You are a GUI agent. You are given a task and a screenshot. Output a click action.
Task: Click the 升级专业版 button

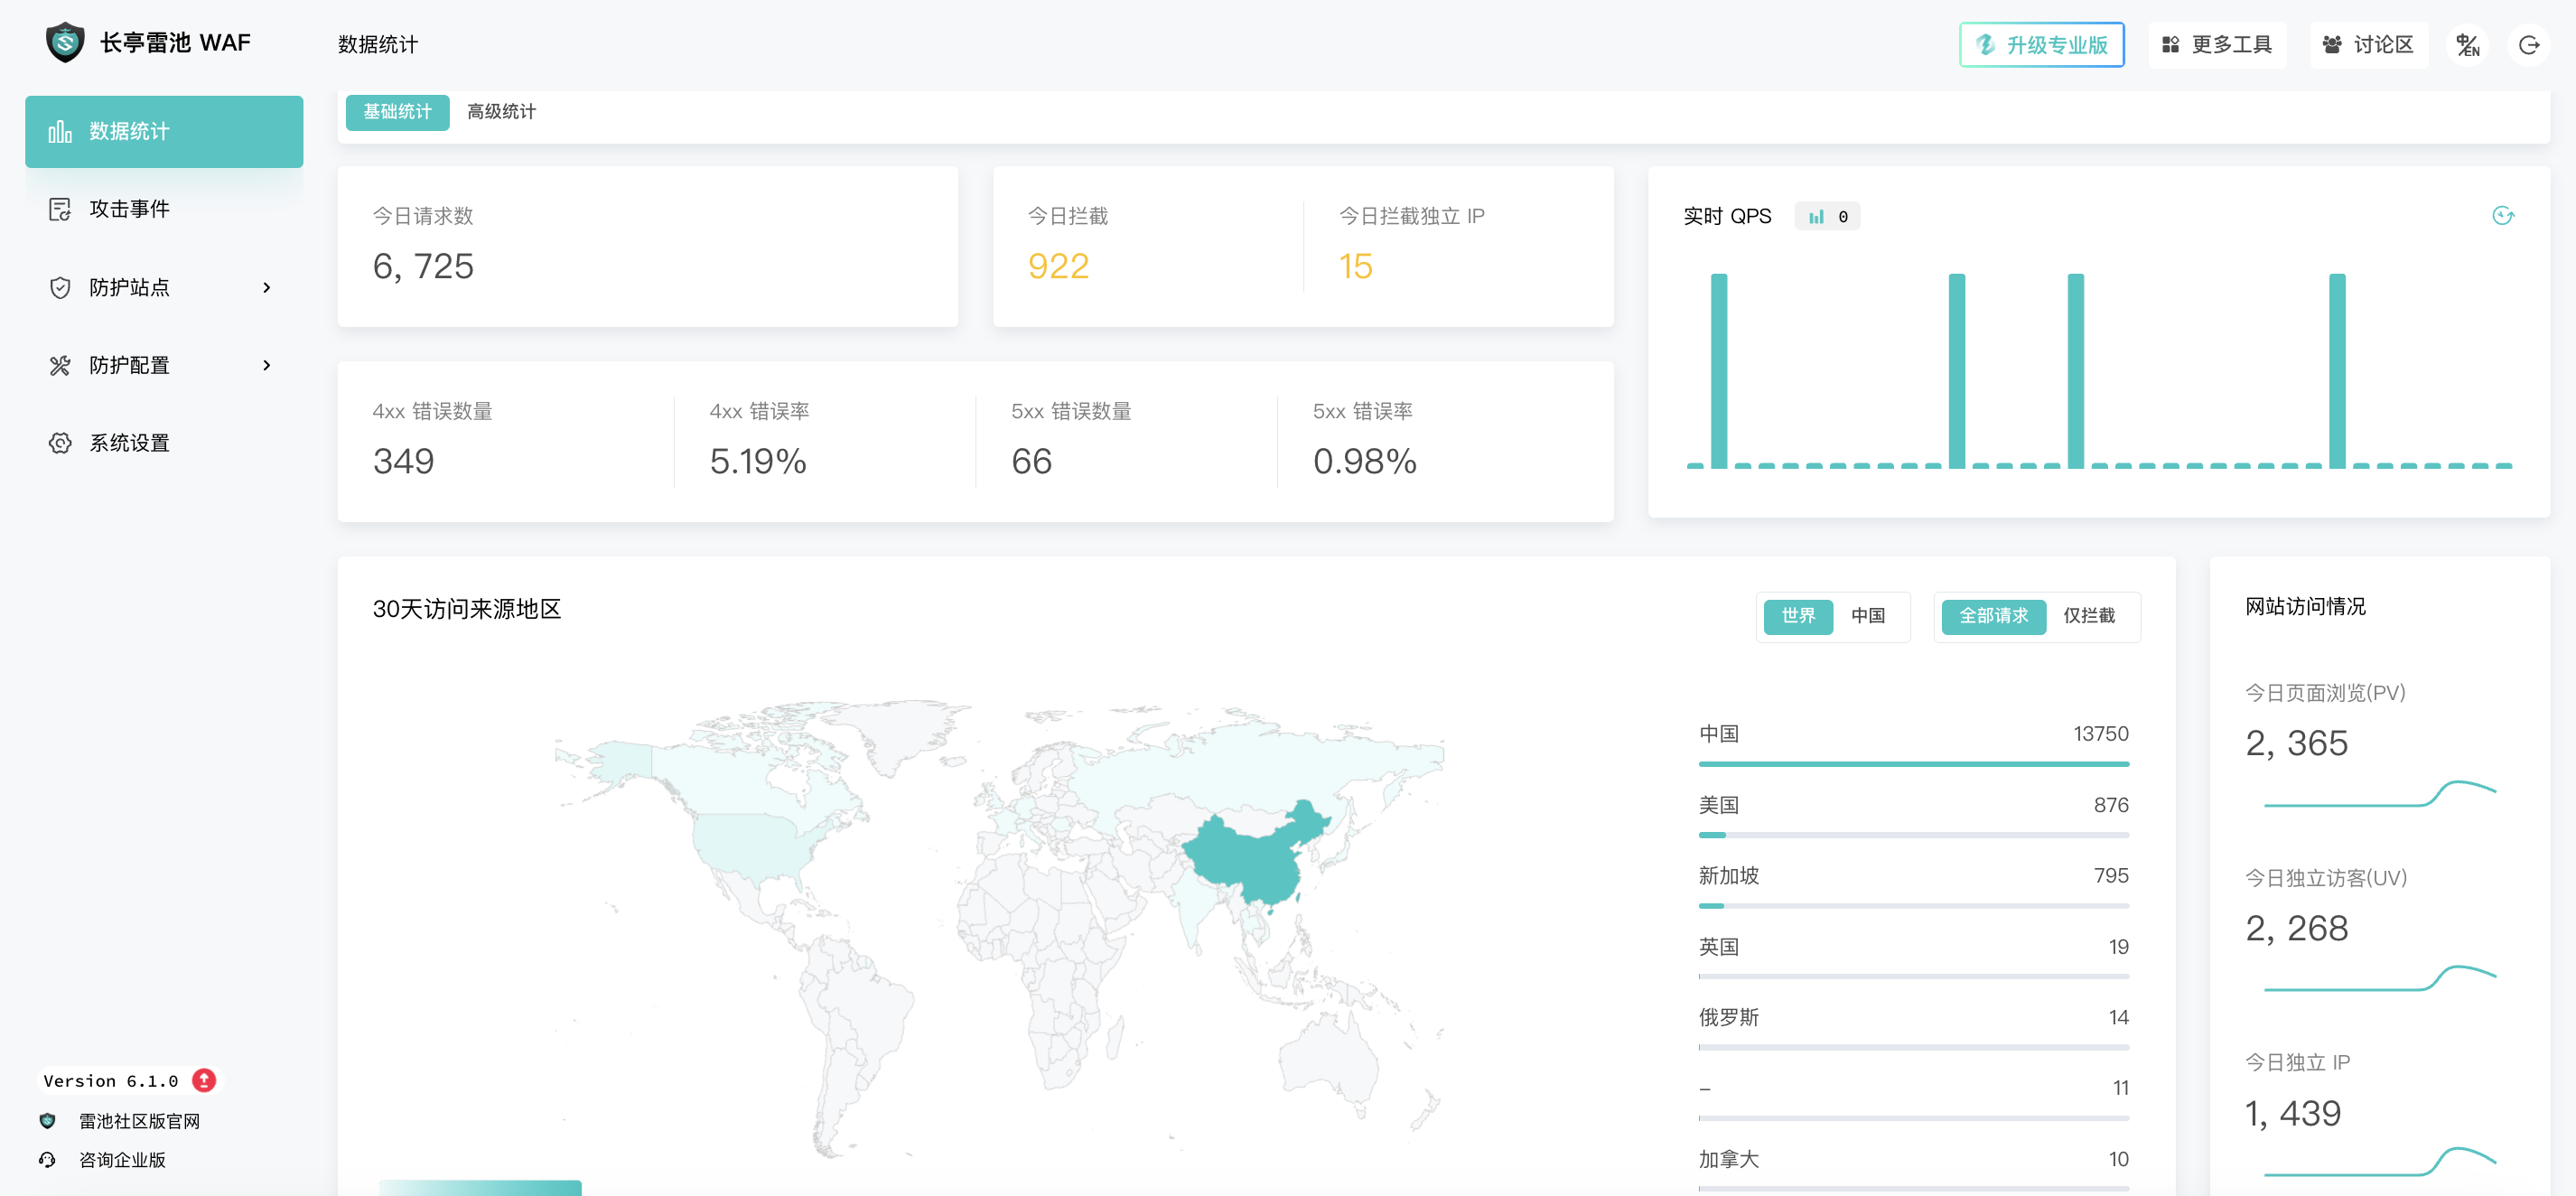click(x=2041, y=45)
